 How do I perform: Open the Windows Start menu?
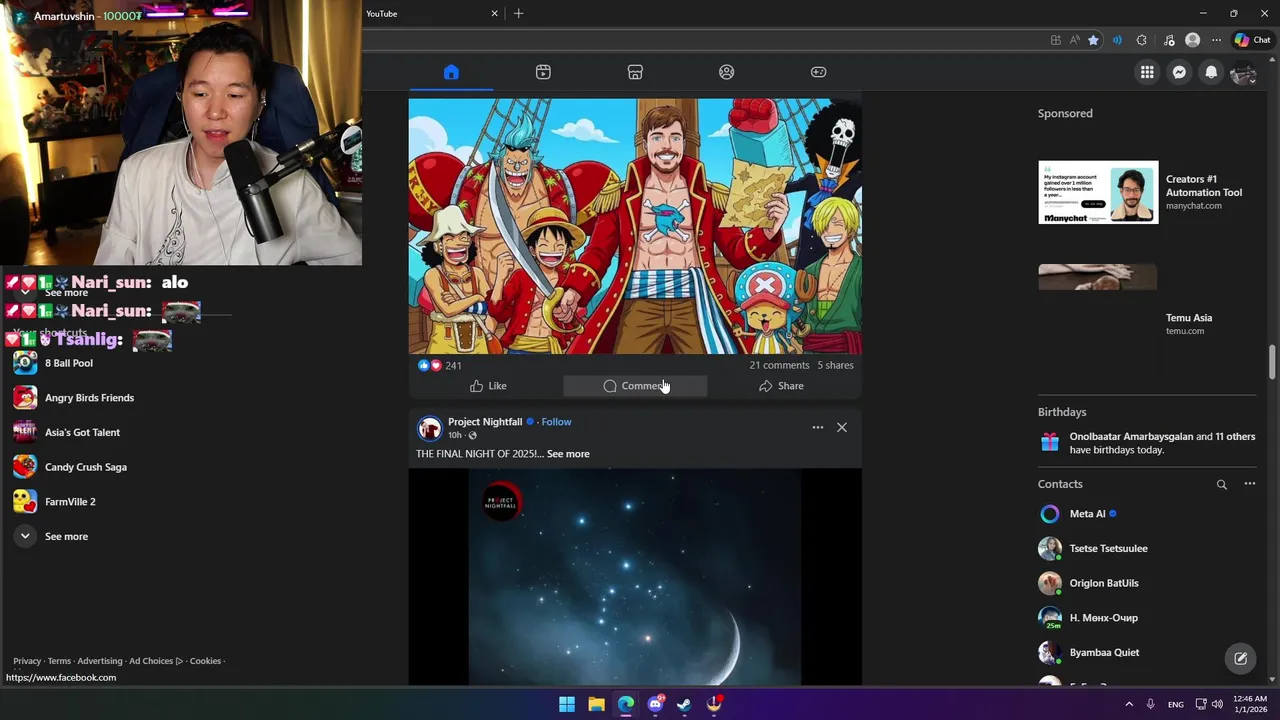tap(567, 704)
